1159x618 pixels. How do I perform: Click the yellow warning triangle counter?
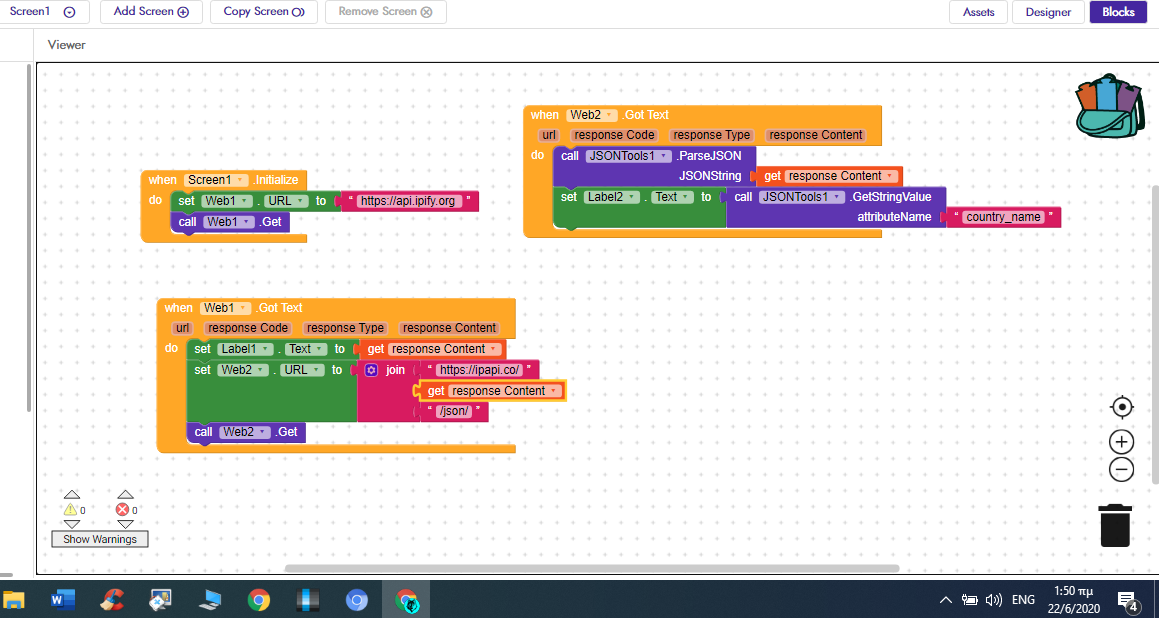(71, 510)
